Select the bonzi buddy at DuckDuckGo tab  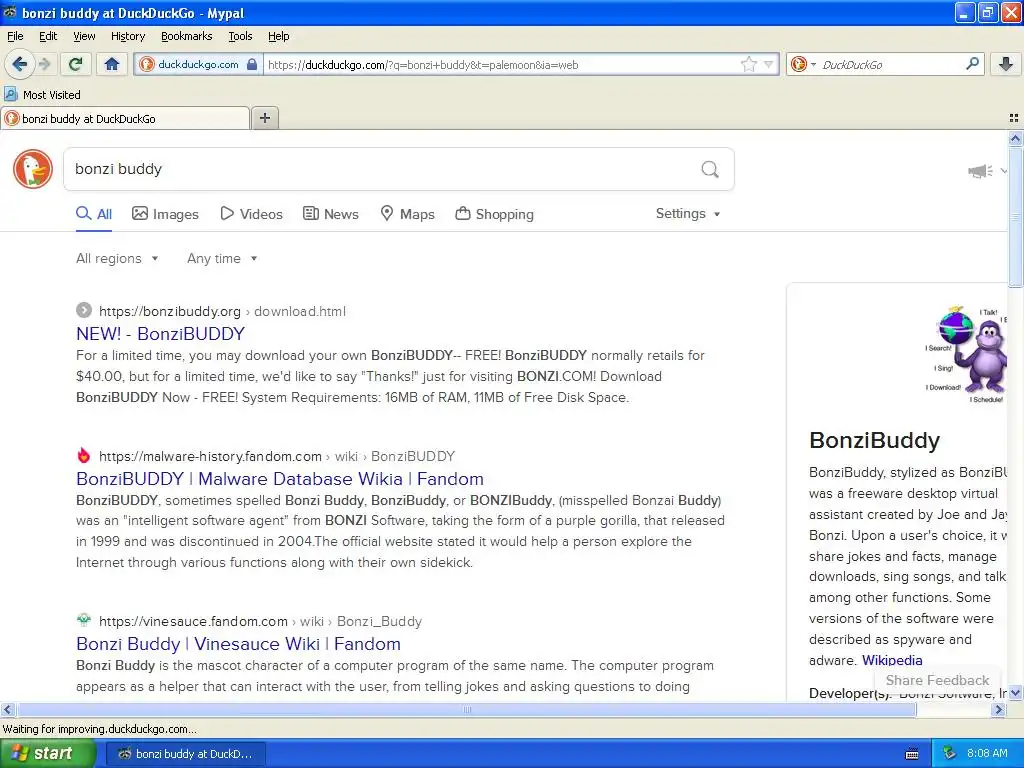click(125, 118)
